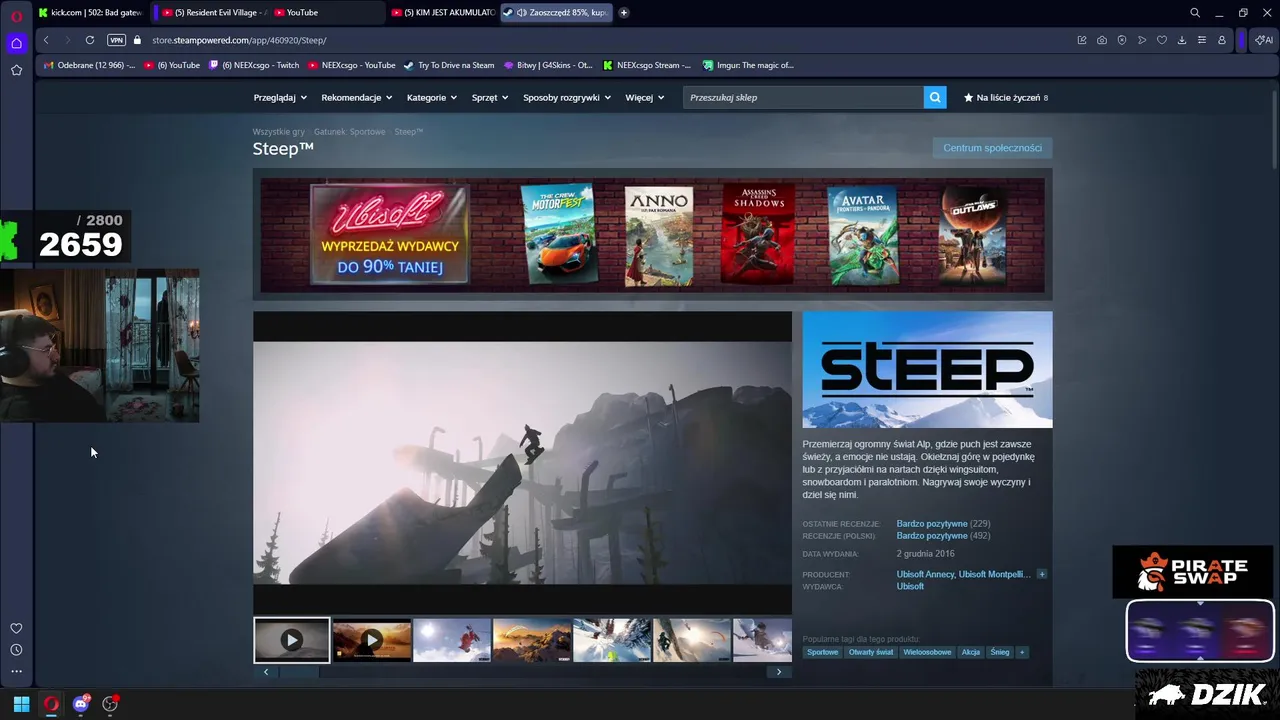The width and height of the screenshot is (1280, 720).
Task: Select Akcja tag
Action: coord(971,652)
